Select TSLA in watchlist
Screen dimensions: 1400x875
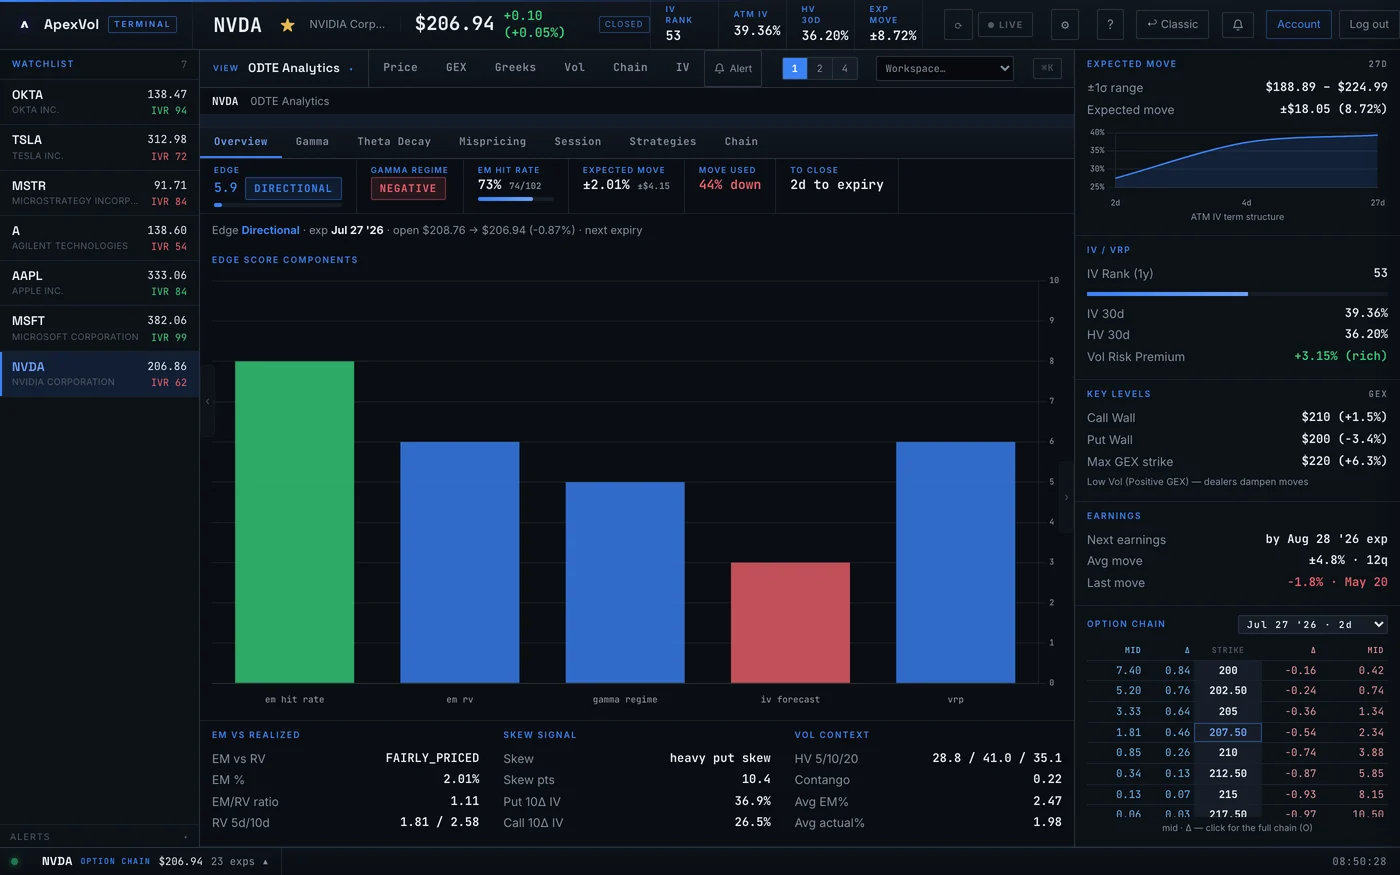(x=99, y=147)
